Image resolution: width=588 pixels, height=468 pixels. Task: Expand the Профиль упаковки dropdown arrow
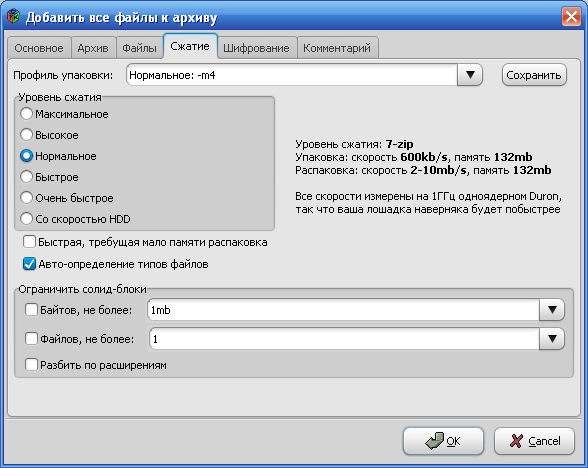tap(470, 75)
